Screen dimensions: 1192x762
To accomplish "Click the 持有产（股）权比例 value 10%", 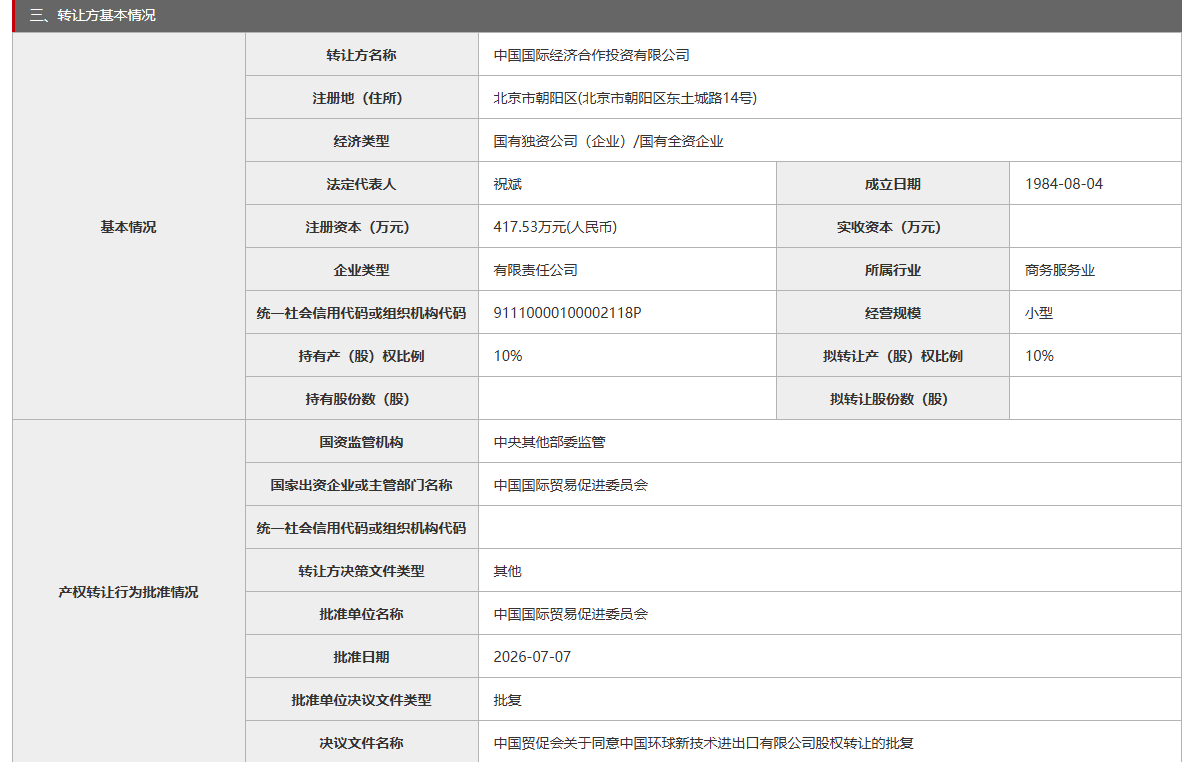I will click(x=508, y=356).
